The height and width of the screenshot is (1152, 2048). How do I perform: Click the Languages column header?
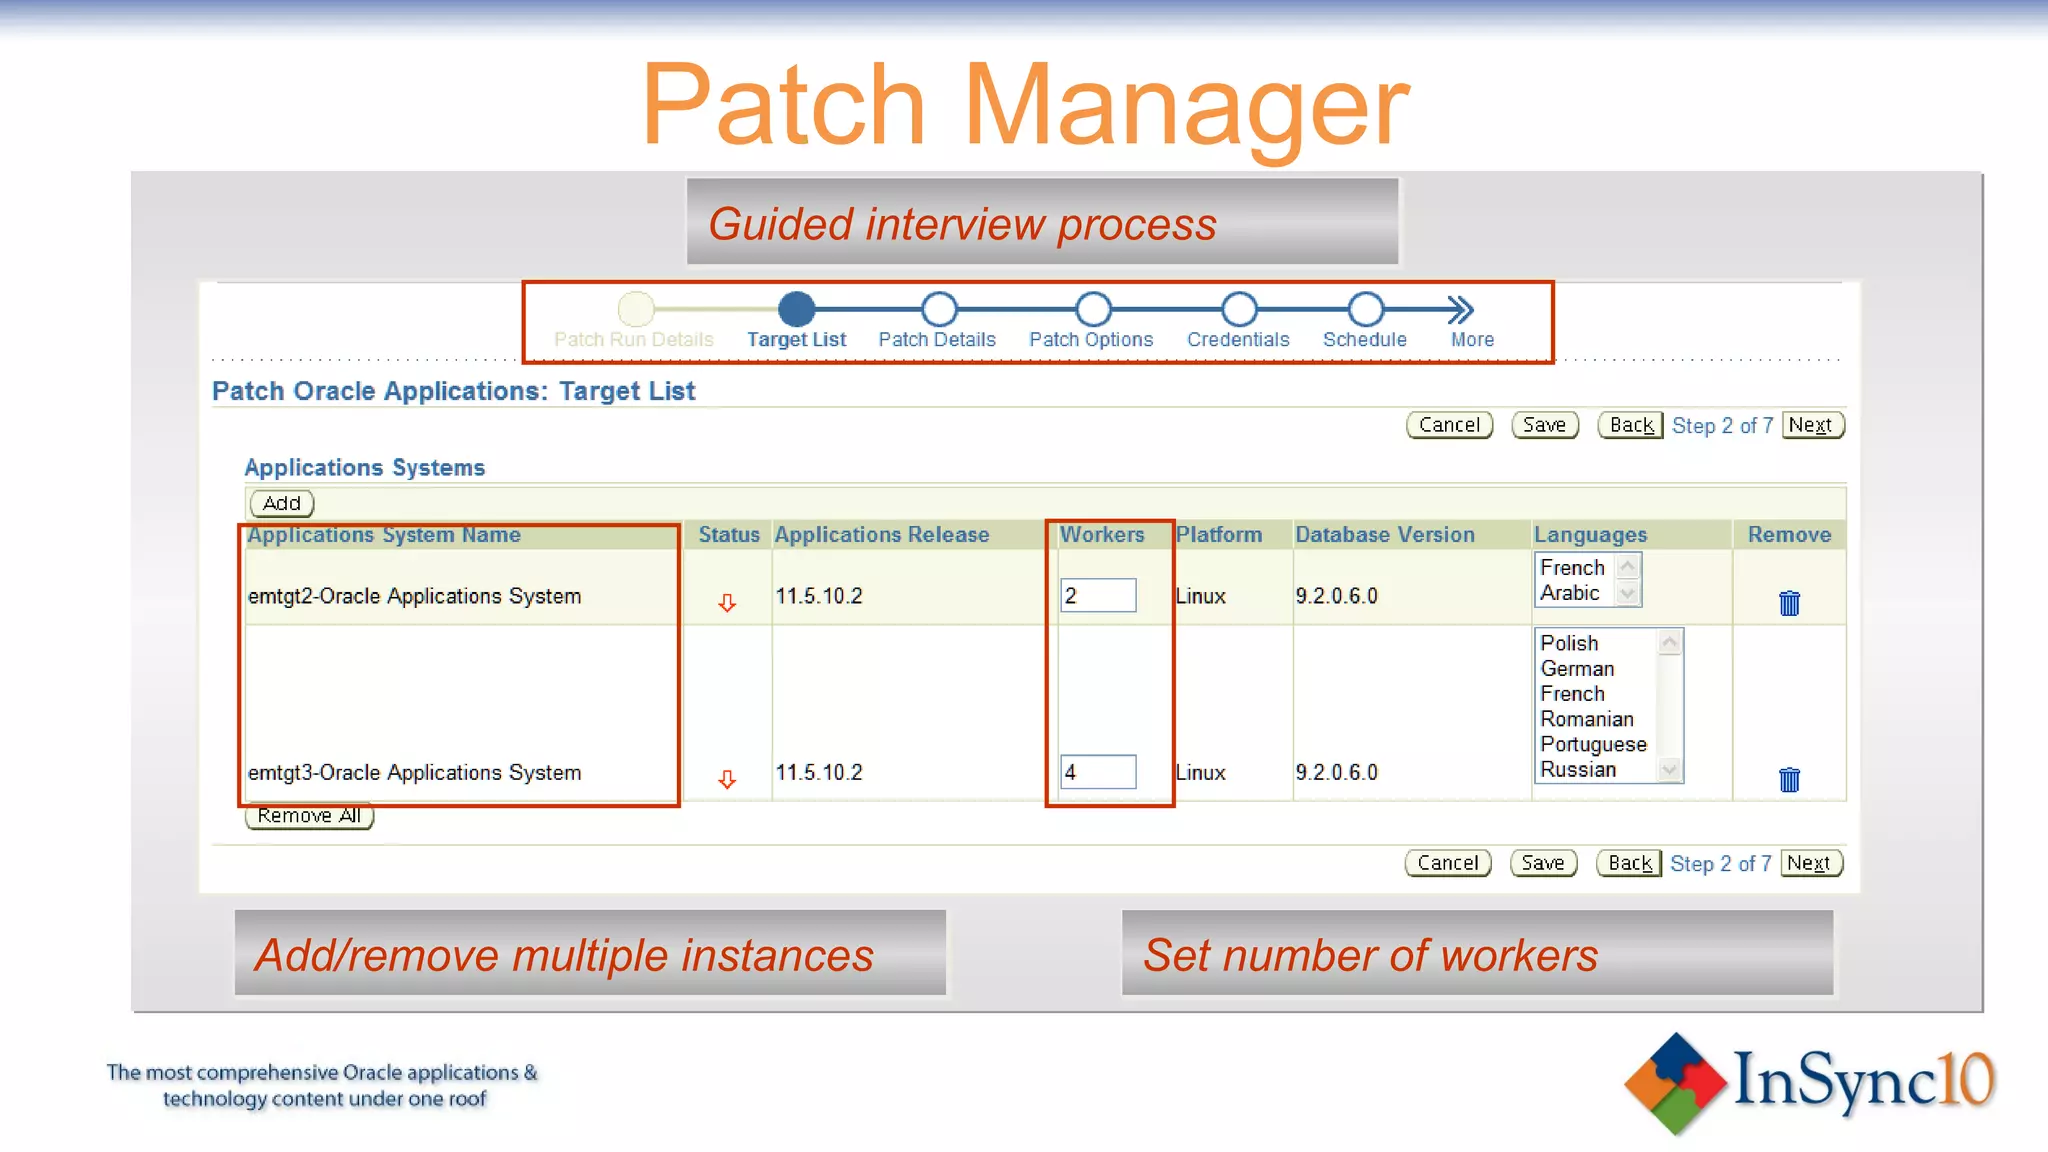[1590, 535]
